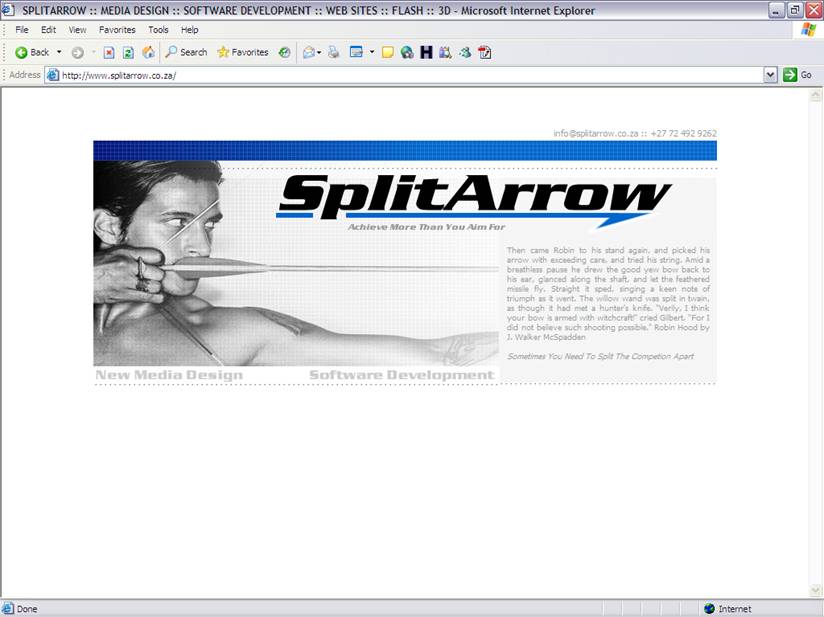
Task: Stop loading with the red X icon
Action: (109, 52)
